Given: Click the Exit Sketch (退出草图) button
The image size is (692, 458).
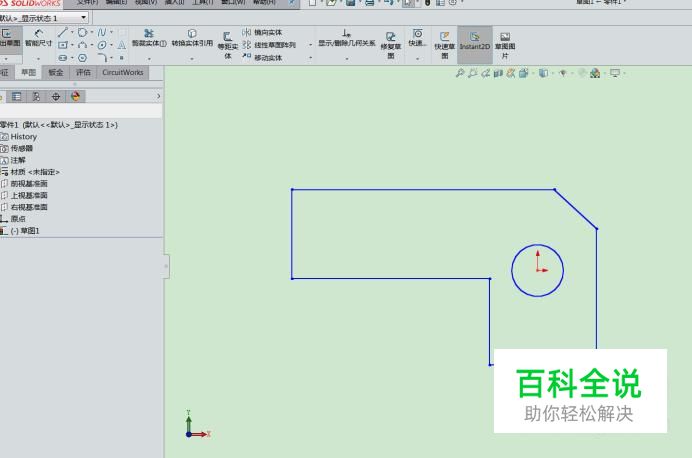Looking at the screenshot, I should tap(10, 38).
